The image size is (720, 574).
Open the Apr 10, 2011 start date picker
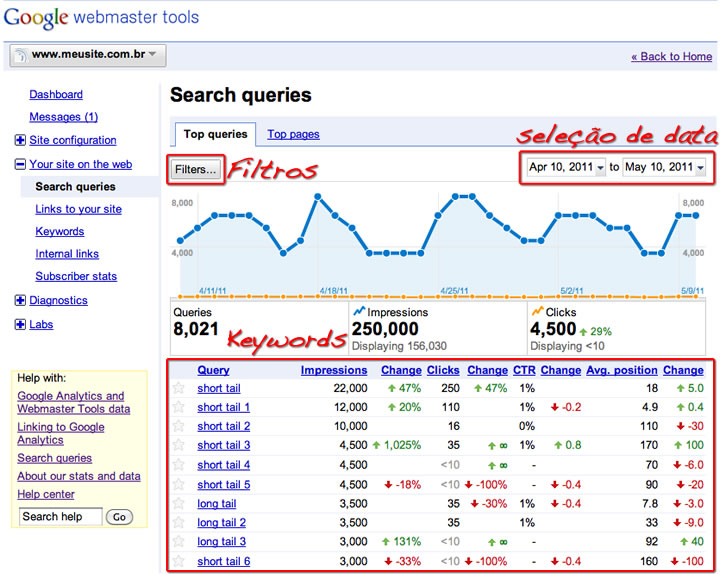coord(567,167)
